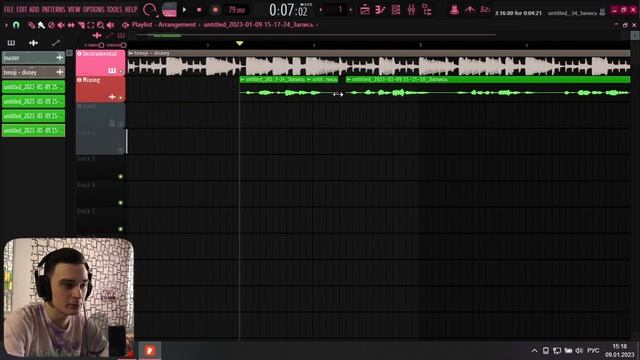Click the yellow playhead marker on timeline

(240, 43)
